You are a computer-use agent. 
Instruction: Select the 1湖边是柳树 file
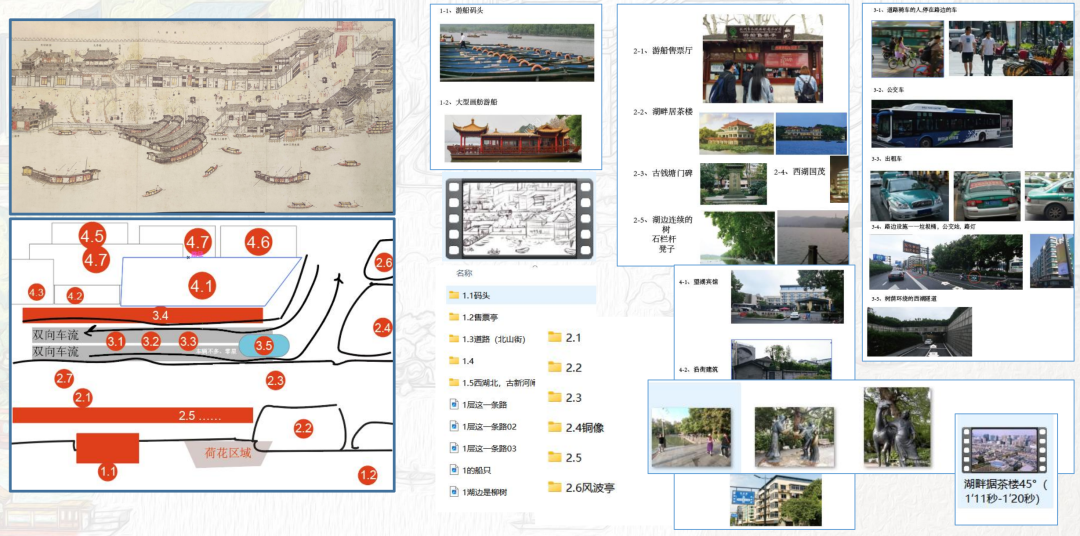pos(484,491)
